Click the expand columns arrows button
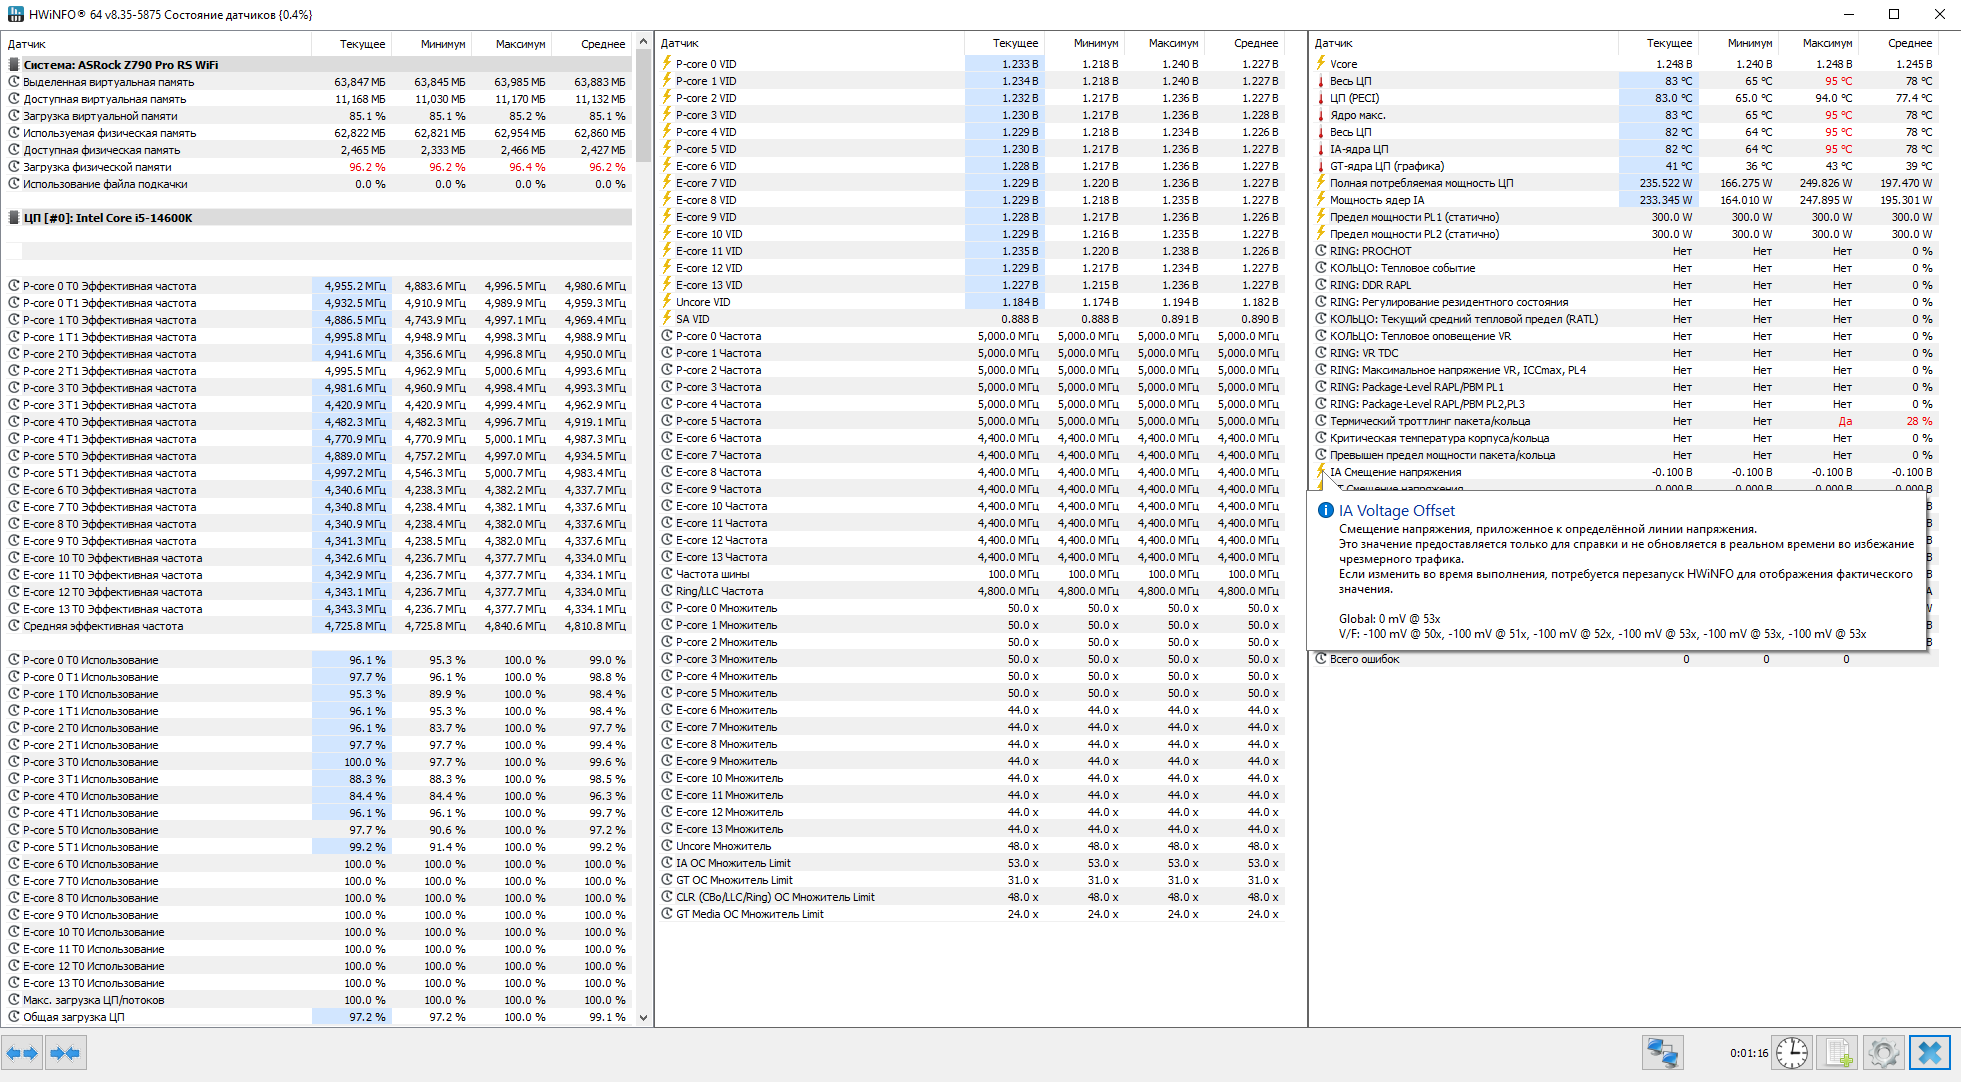1961x1082 pixels. click(x=22, y=1053)
